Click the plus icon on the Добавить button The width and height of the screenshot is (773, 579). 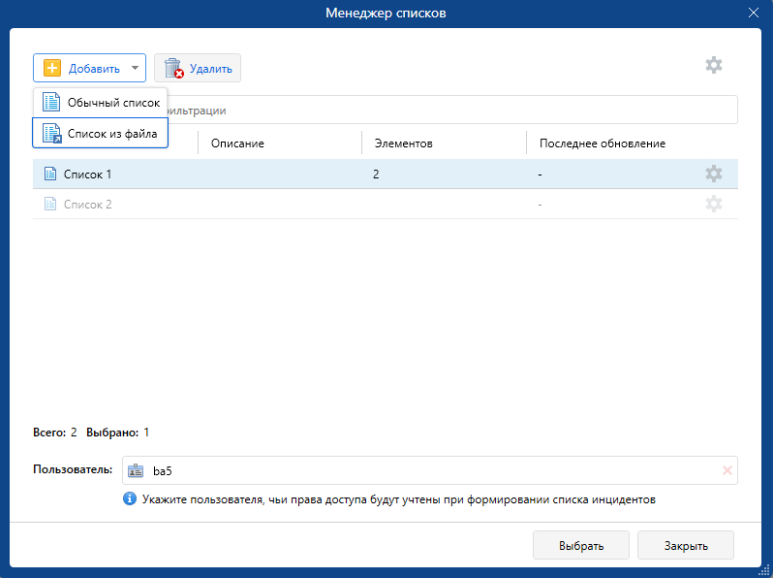[53, 68]
